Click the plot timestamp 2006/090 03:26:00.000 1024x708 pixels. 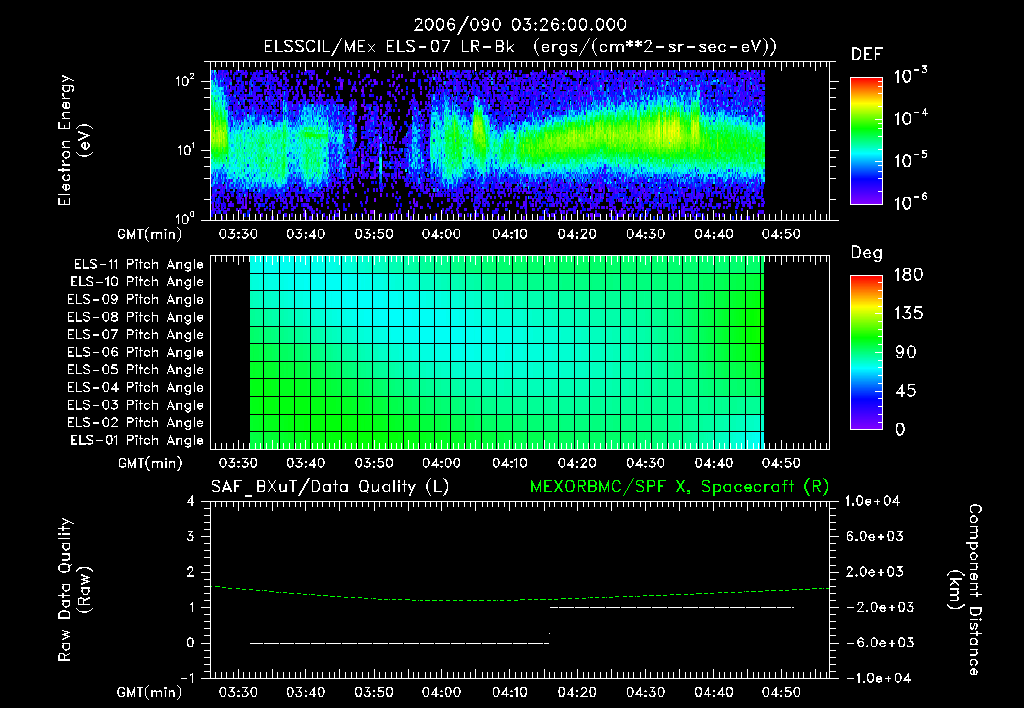point(520,25)
